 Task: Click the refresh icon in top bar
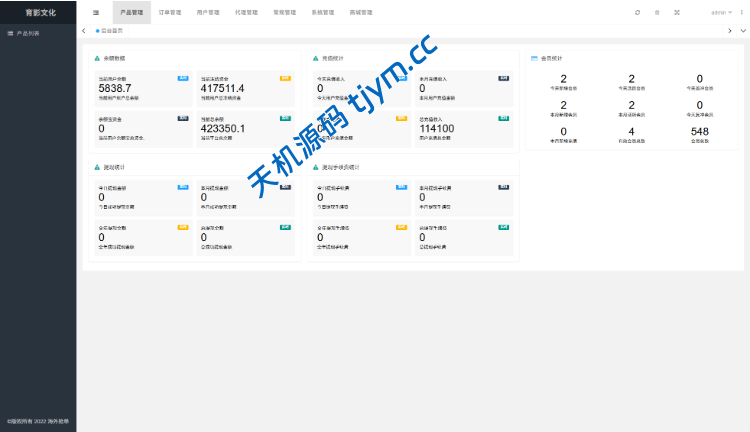click(x=637, y=13)
